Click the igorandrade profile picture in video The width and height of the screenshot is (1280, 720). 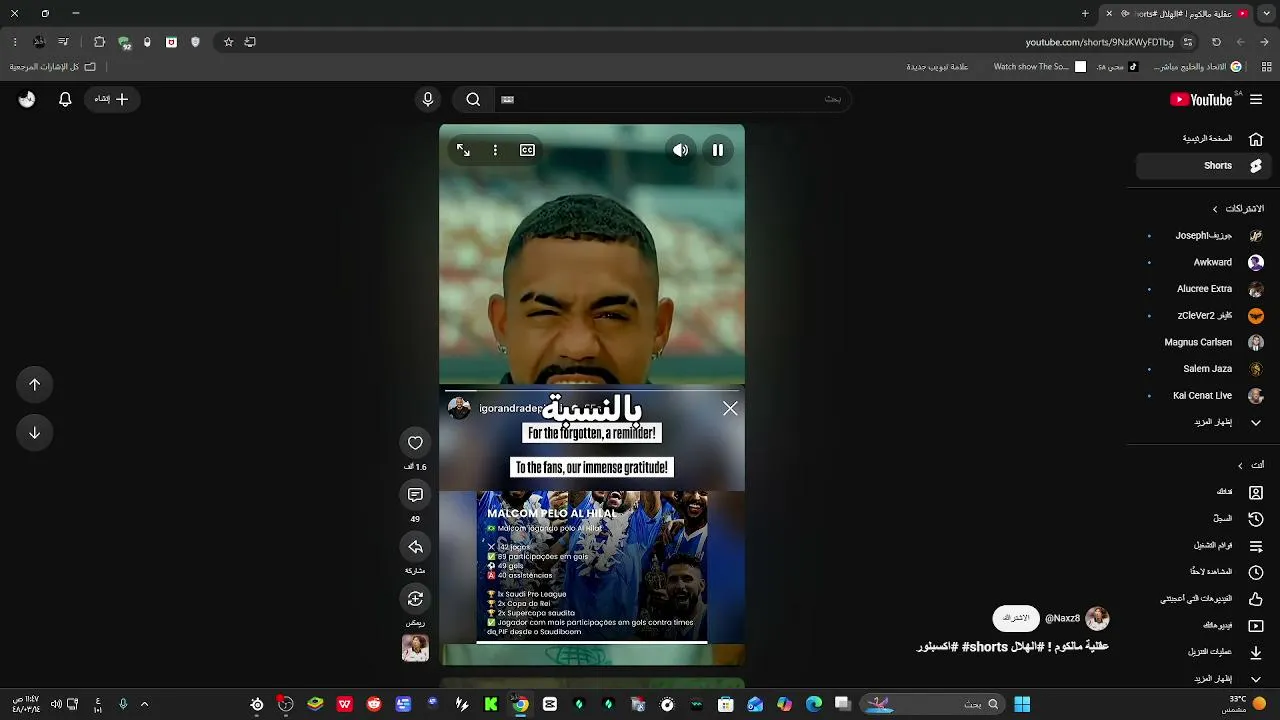tap(459, 408)
